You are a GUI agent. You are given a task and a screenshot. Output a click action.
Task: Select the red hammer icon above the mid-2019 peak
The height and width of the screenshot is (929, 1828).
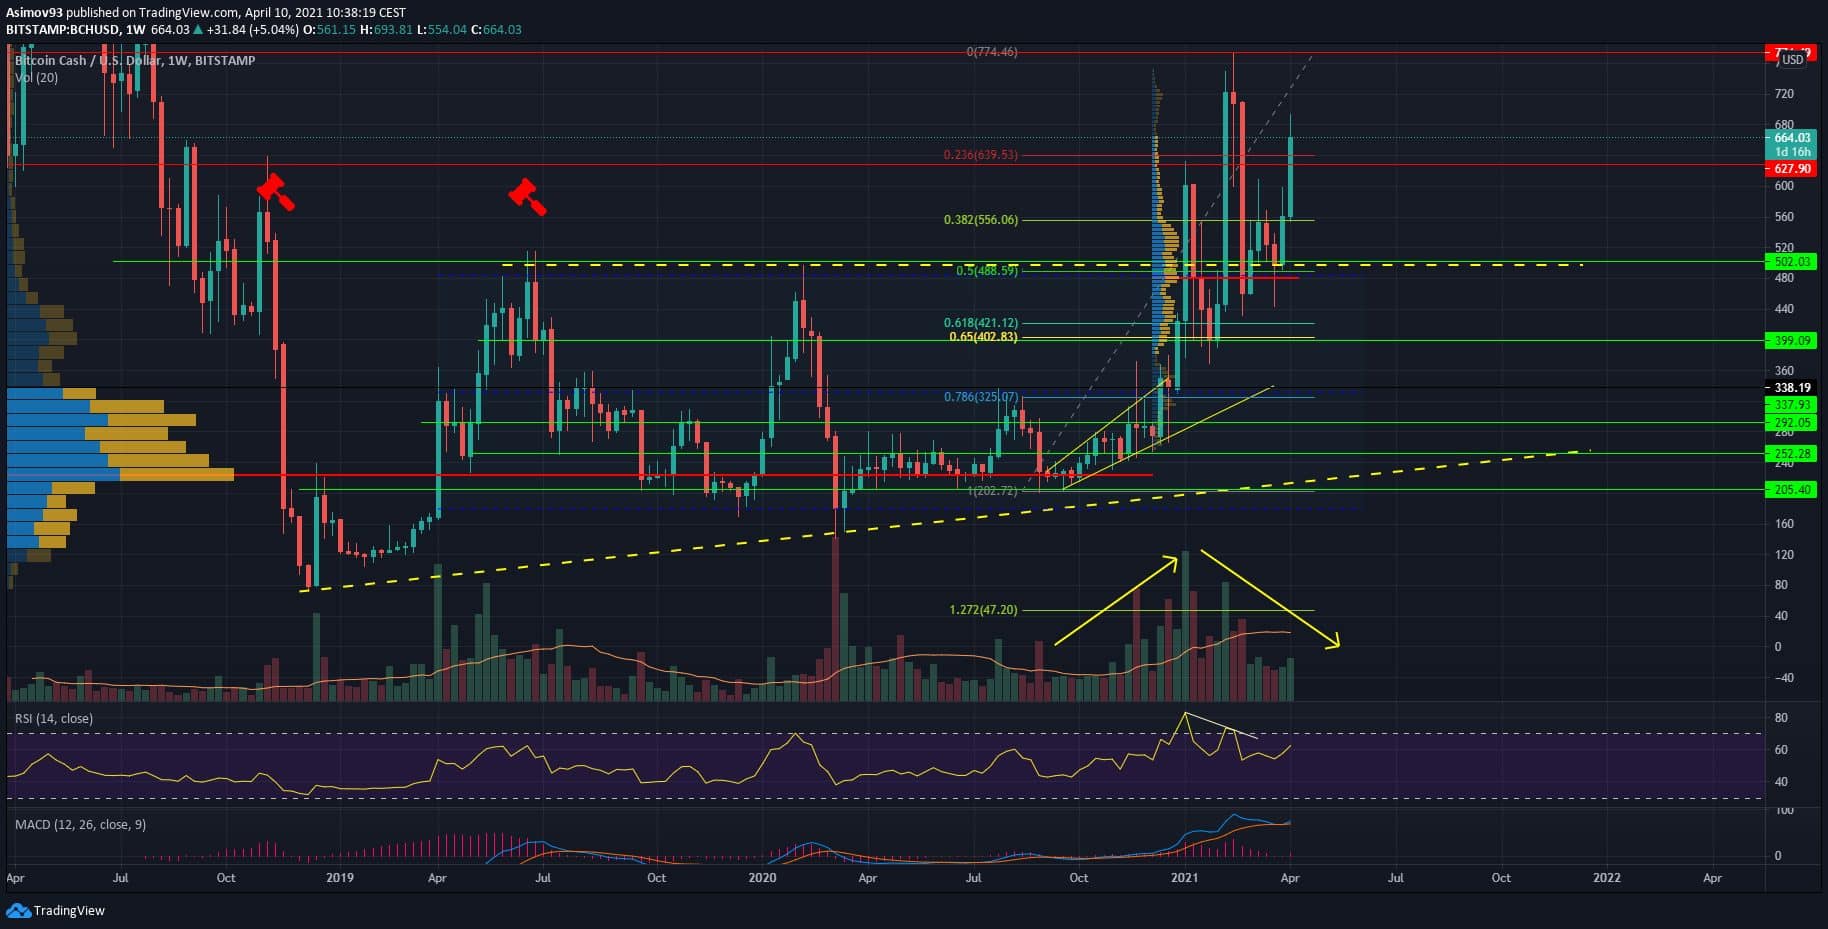click(527, 196)
